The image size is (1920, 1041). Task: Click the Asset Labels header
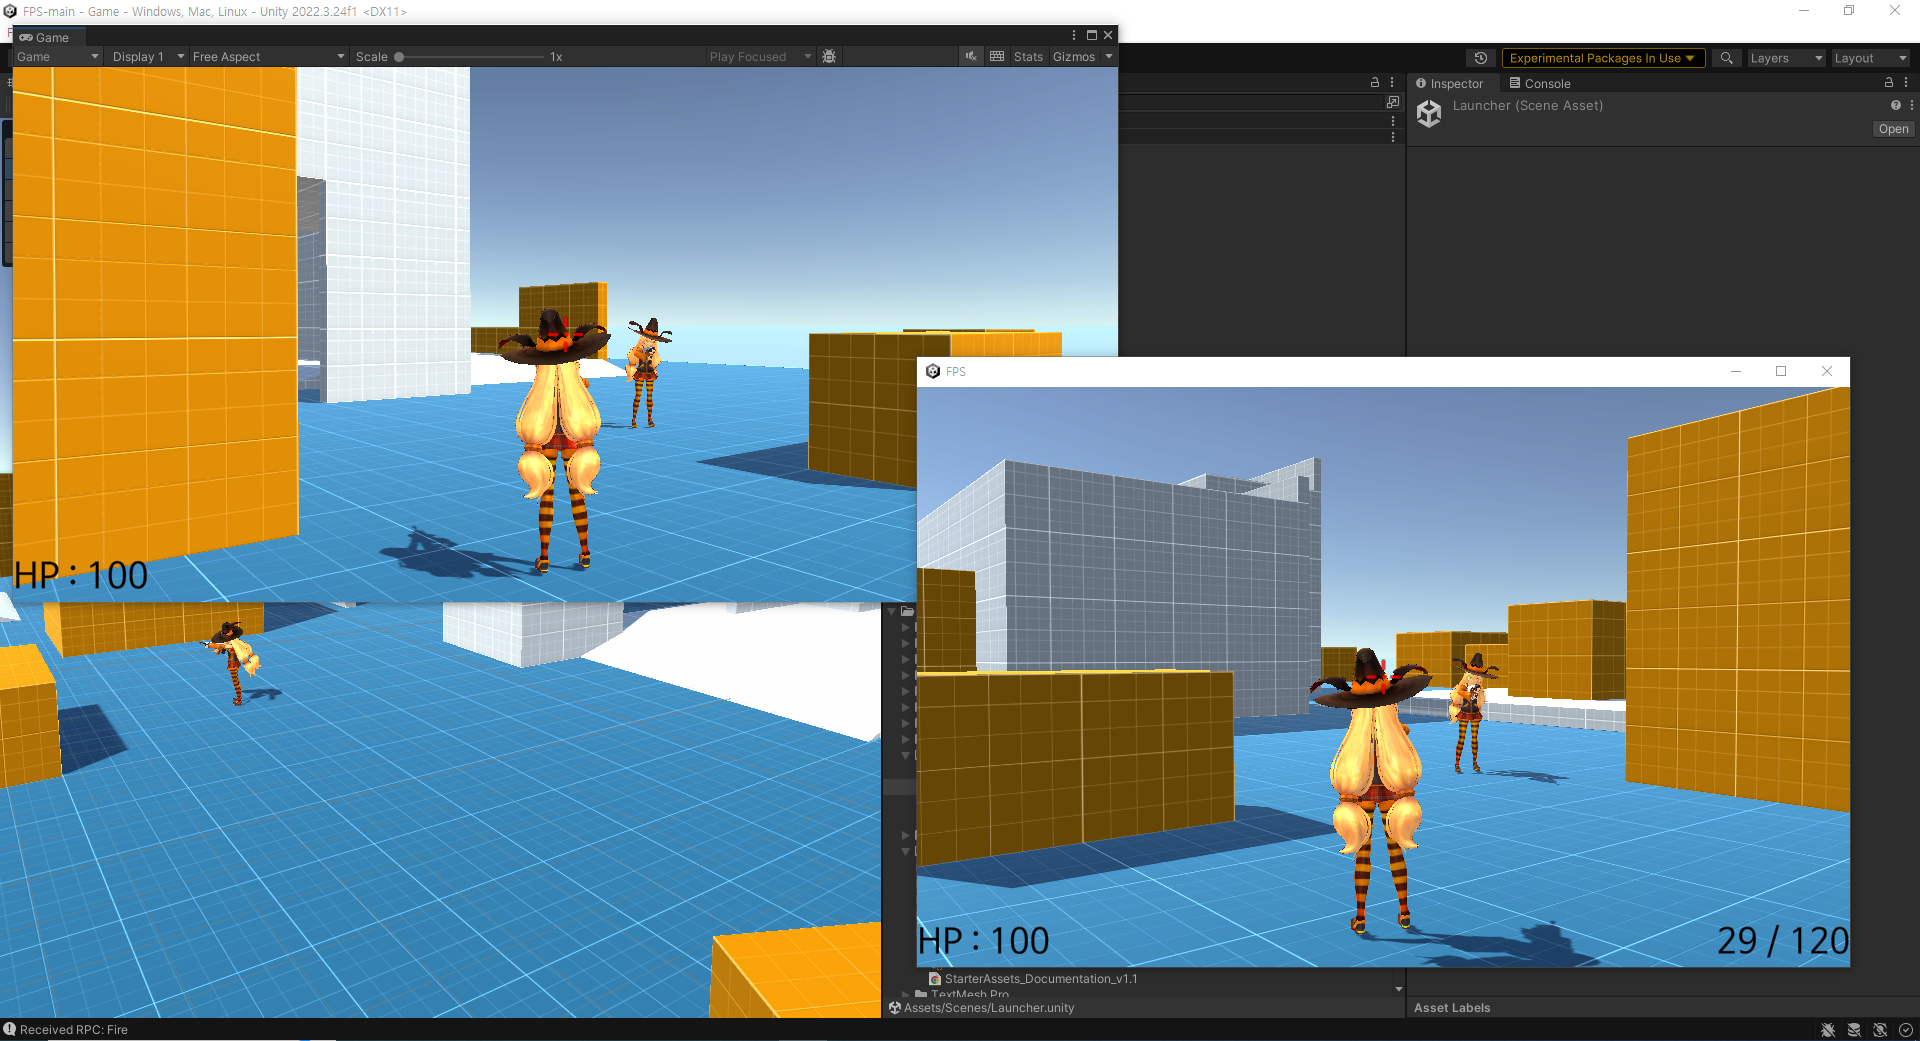[x=1452, y=1008]
